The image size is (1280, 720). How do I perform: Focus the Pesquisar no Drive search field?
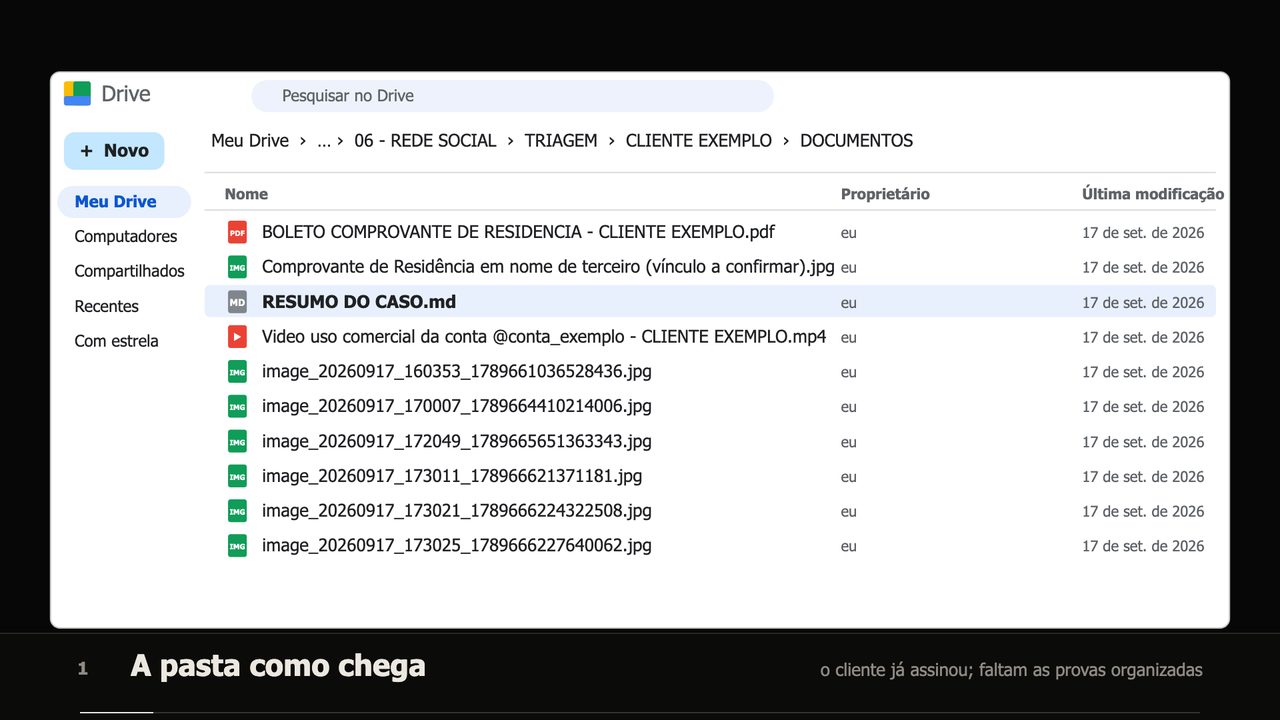click(x=512, y=96)
